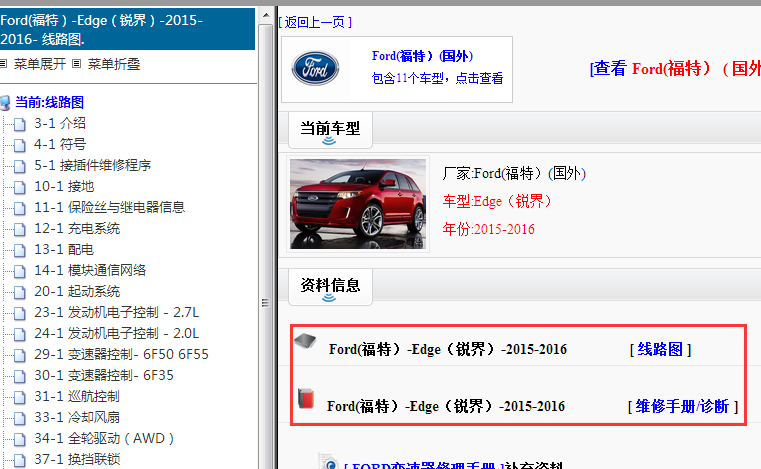
Task: Open the Ford(福特)（国外) link
Action: click(422, 56)
